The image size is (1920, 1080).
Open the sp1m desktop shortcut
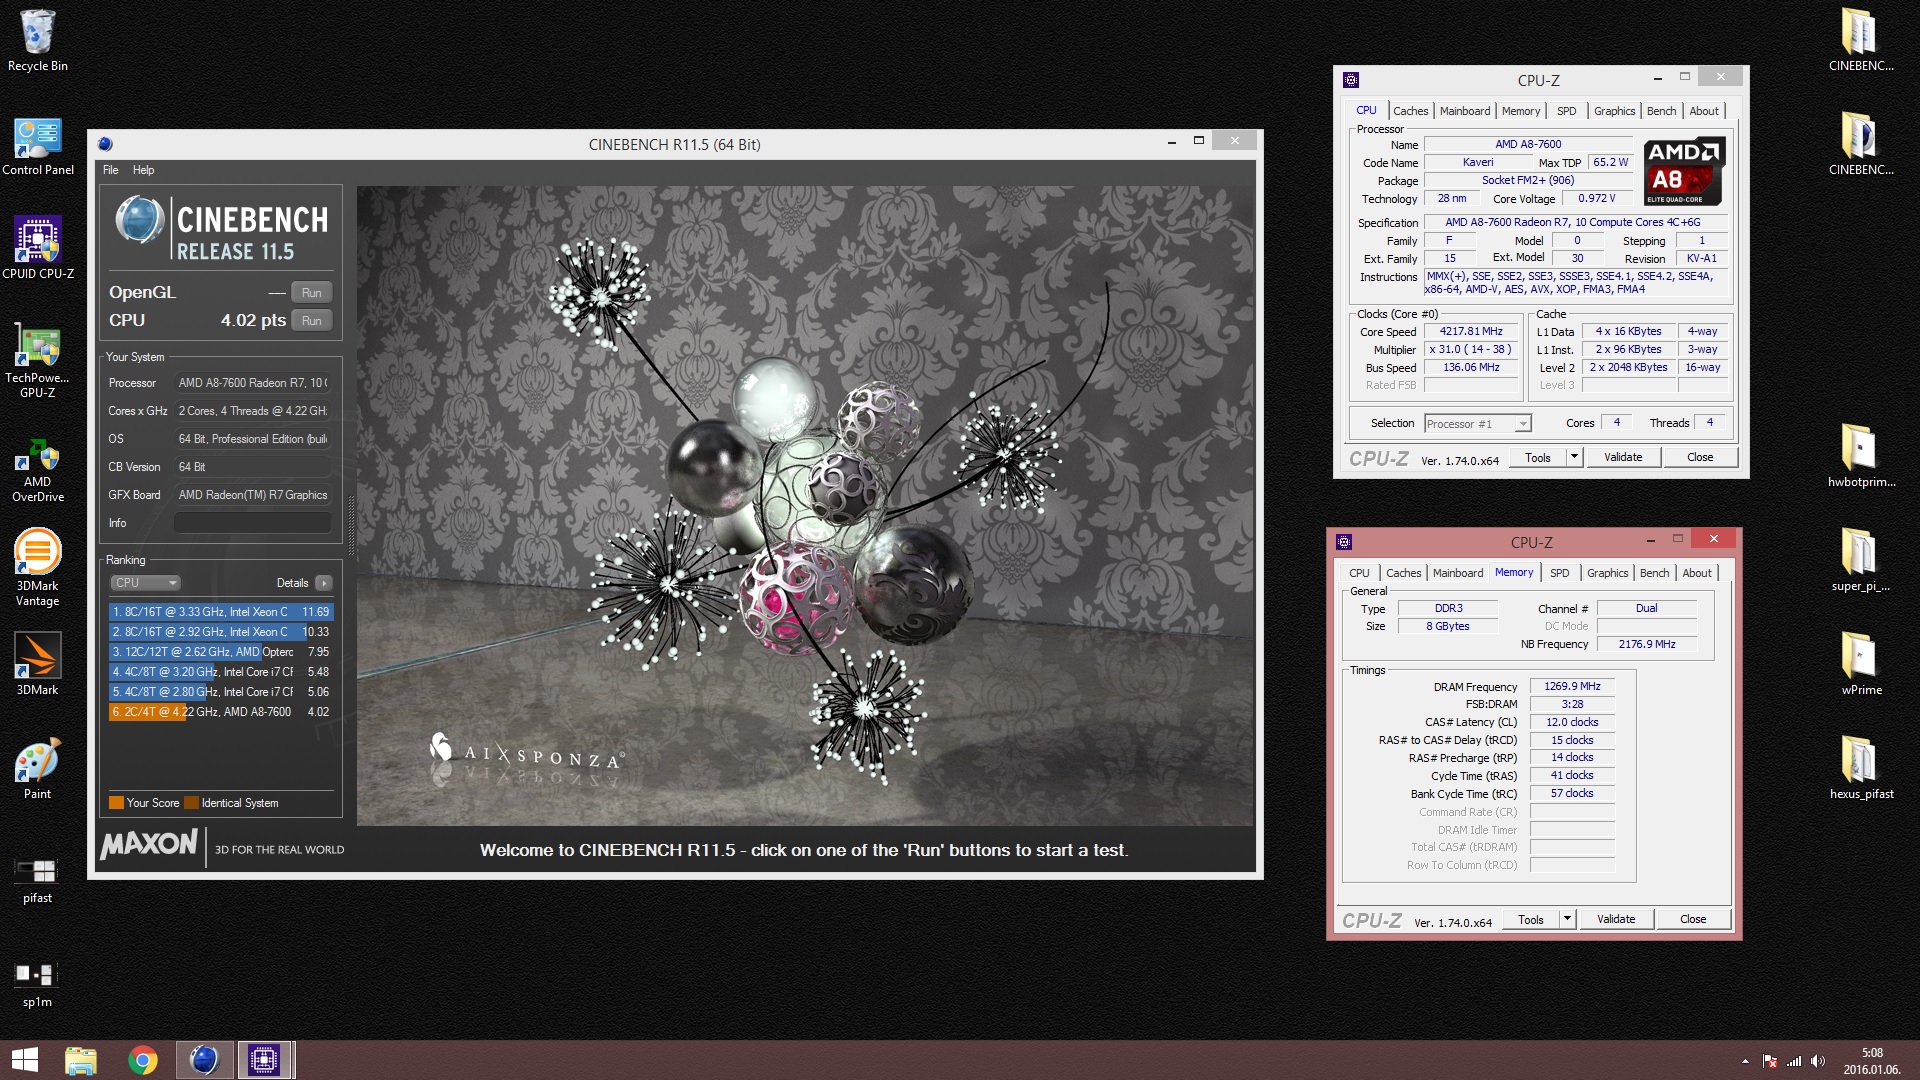pos(38,984)
